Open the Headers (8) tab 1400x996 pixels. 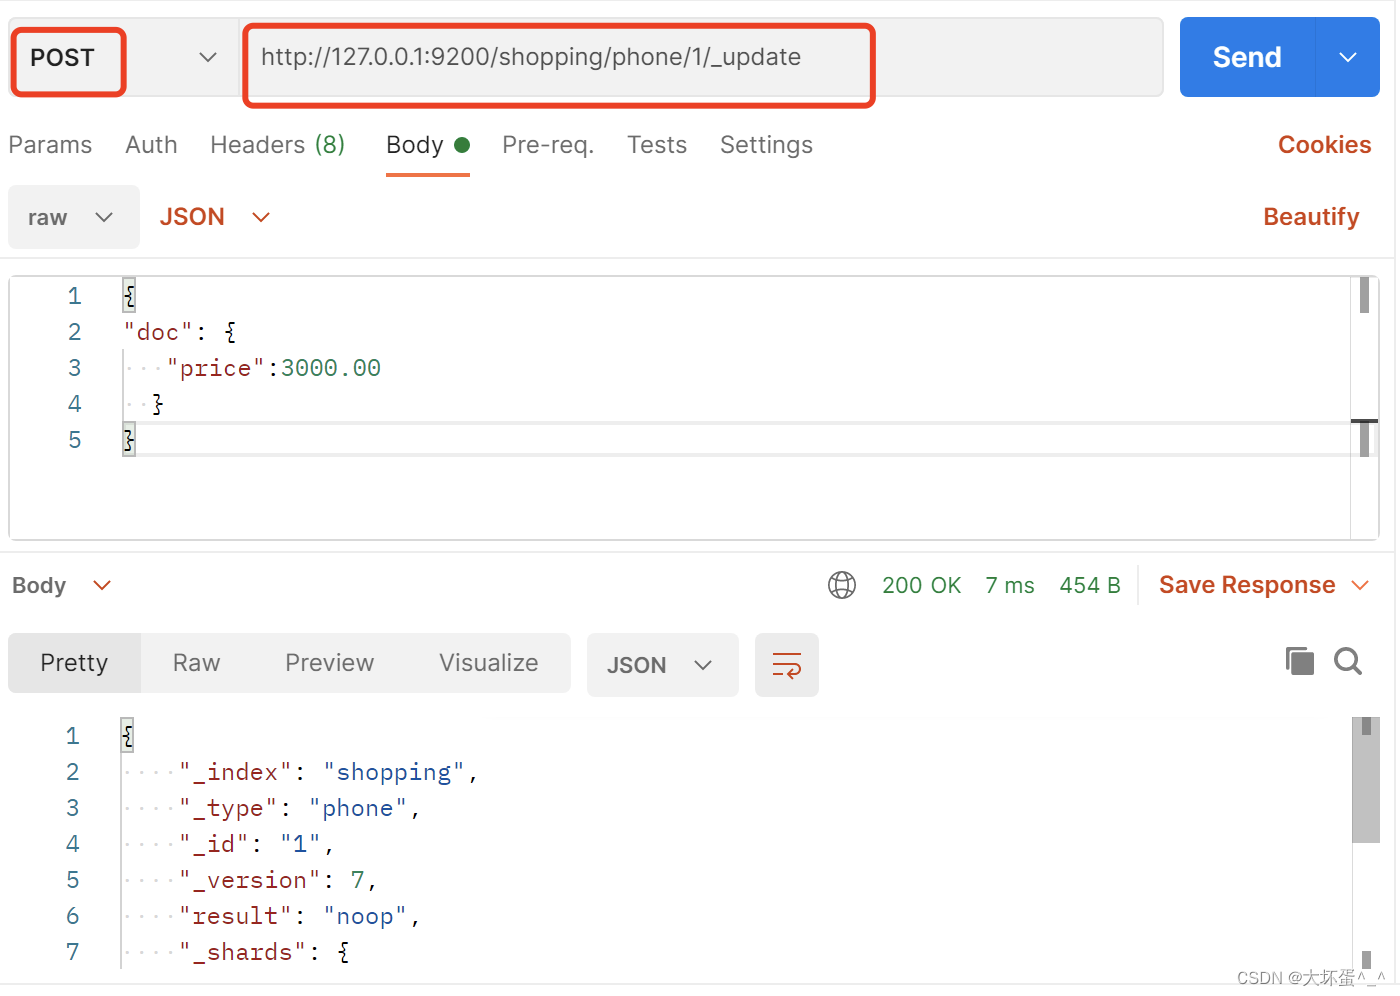tap(277, 145)
